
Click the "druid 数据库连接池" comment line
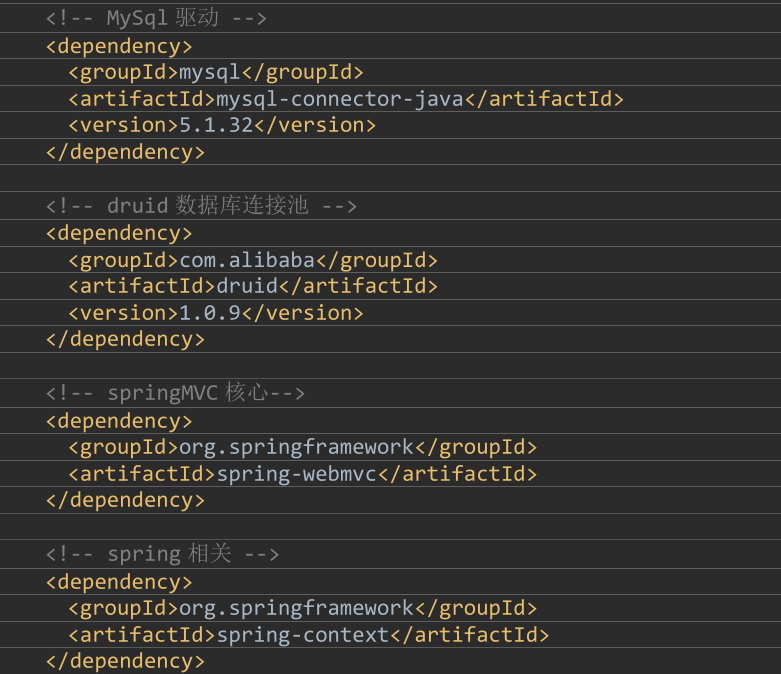coord(201,205)
